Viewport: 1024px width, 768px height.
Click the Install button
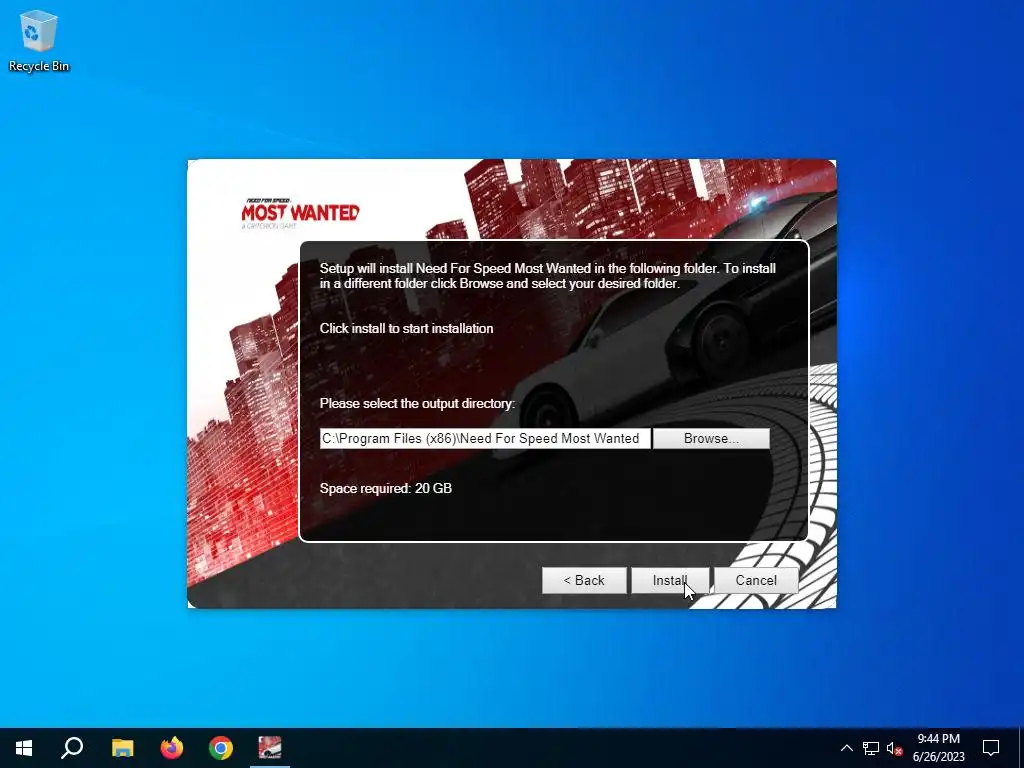[x=669, y=580]
